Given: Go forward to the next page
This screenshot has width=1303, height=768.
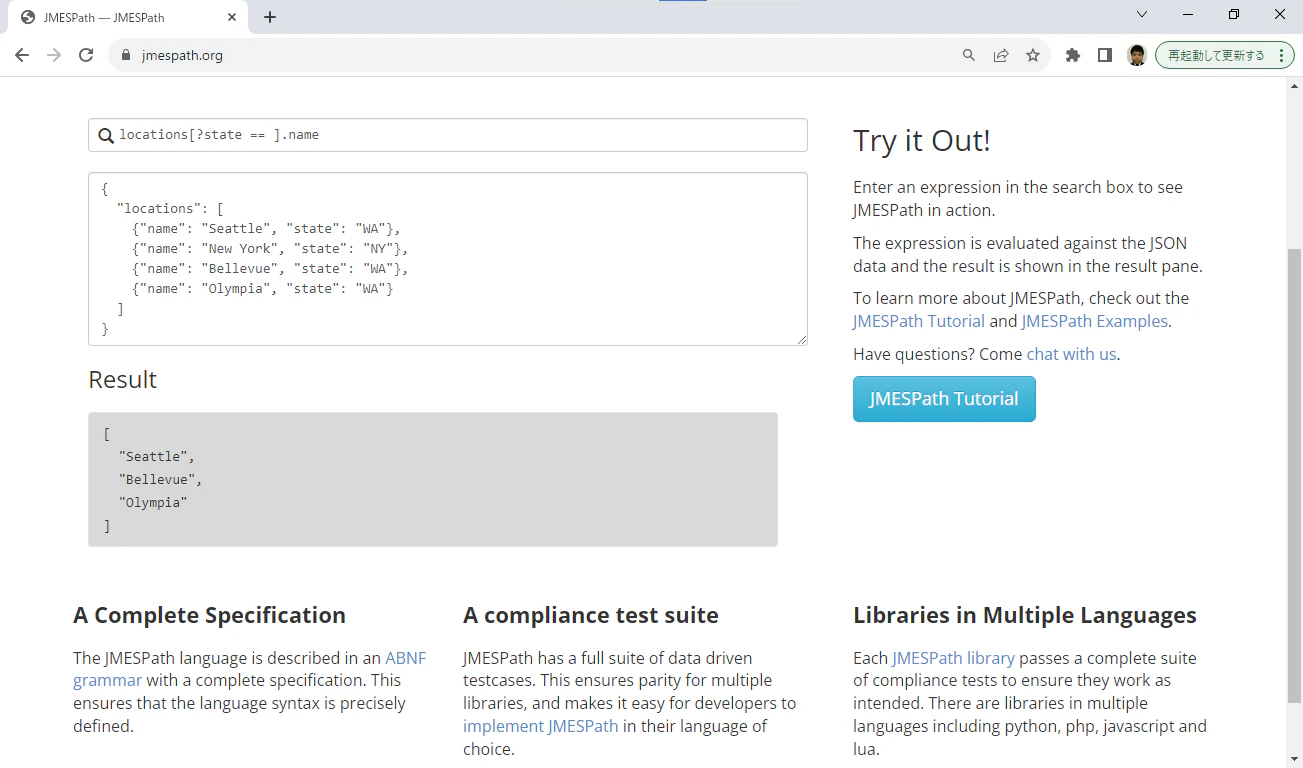Looking at the screenshot, I should coord(54,55).
